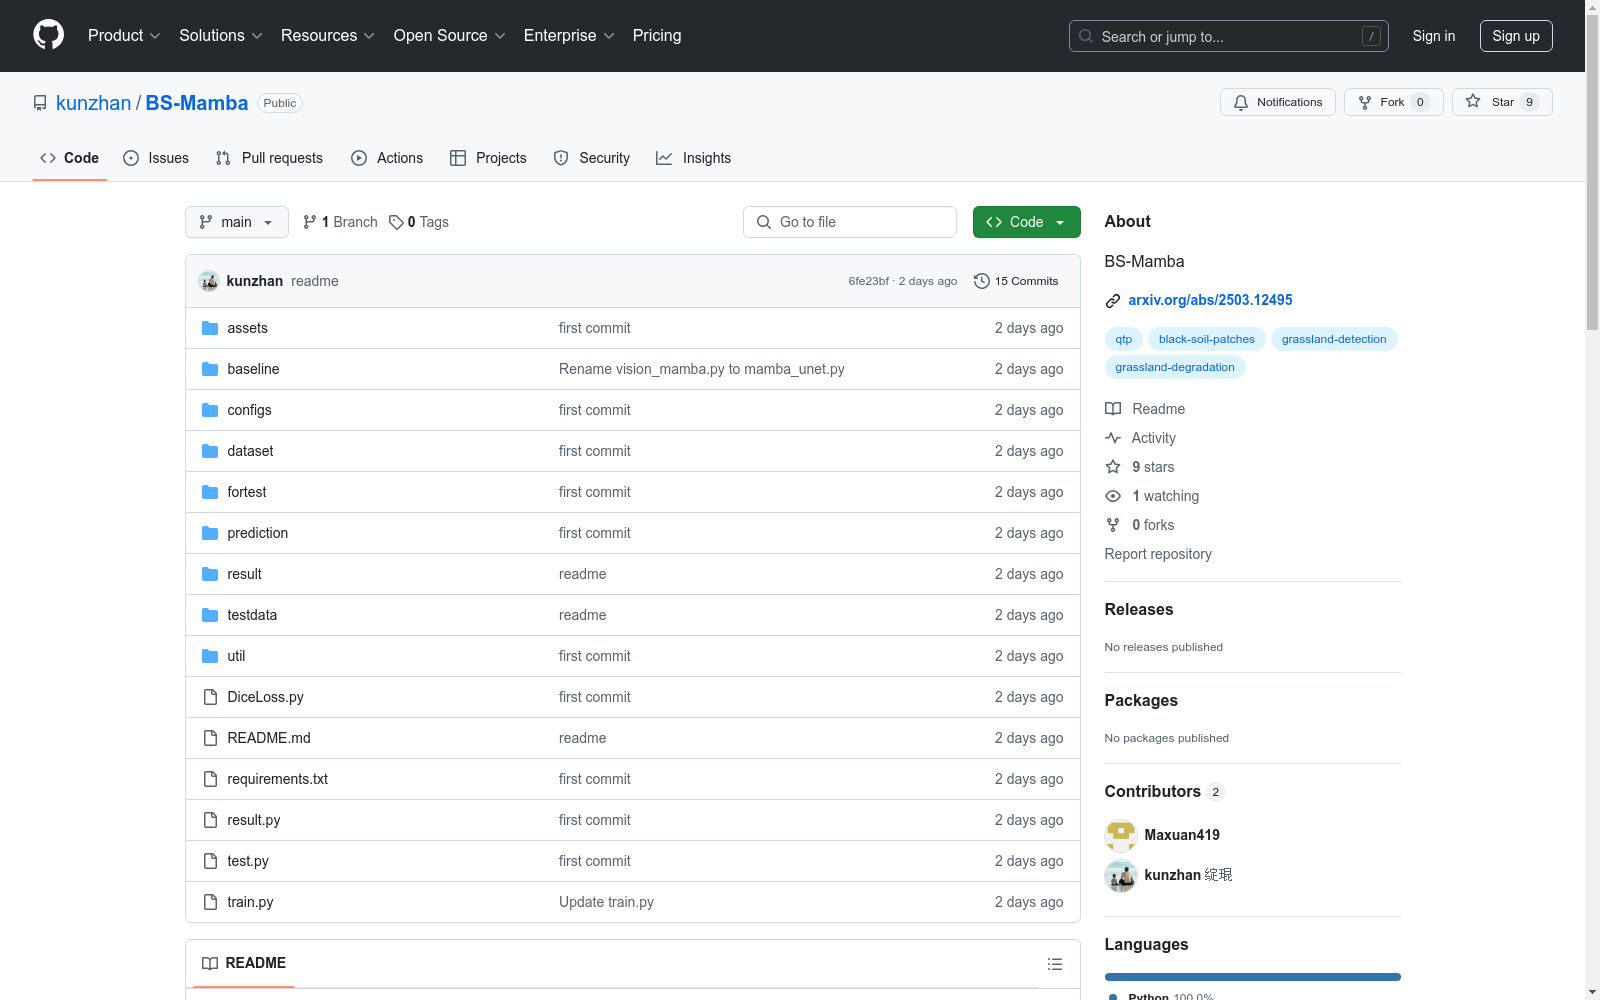Click the qtp topic tag

[x=1124, y=339]
